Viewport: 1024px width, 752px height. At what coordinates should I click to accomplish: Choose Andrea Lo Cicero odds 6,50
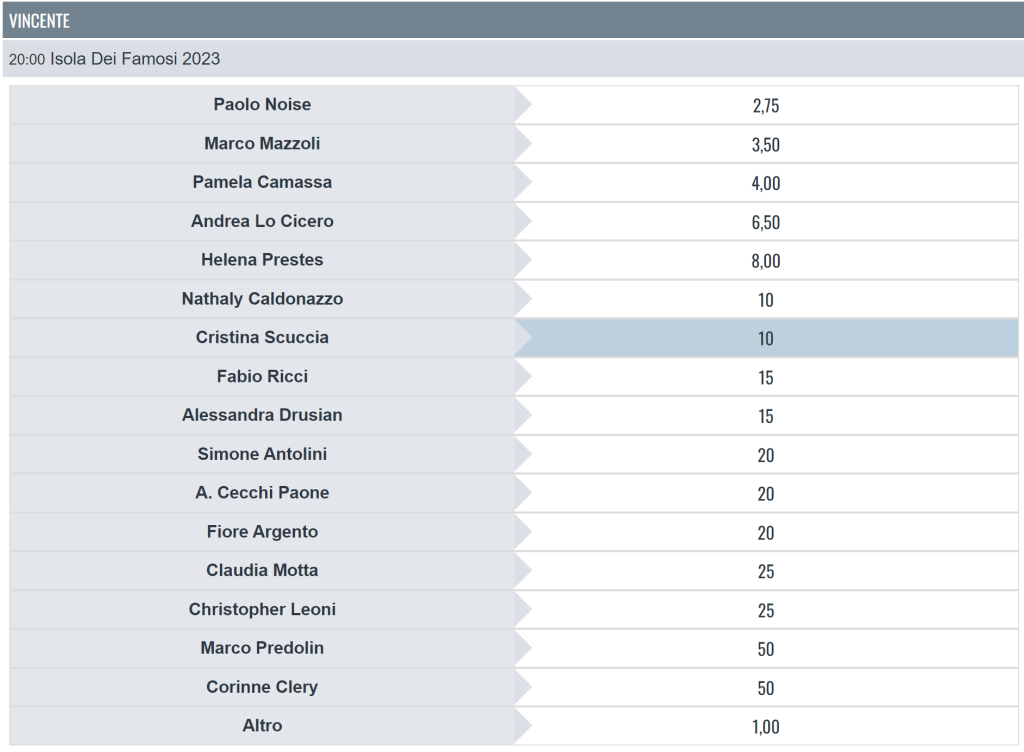coord(766,221)
